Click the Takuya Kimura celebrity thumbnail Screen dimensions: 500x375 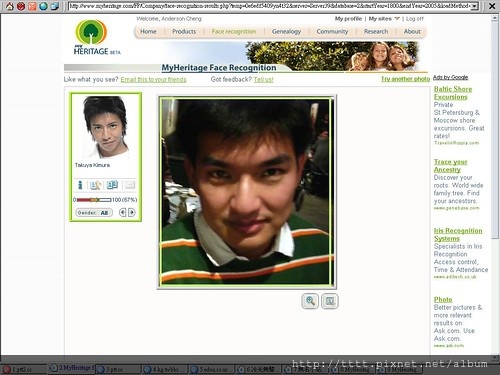pos(106,127)
